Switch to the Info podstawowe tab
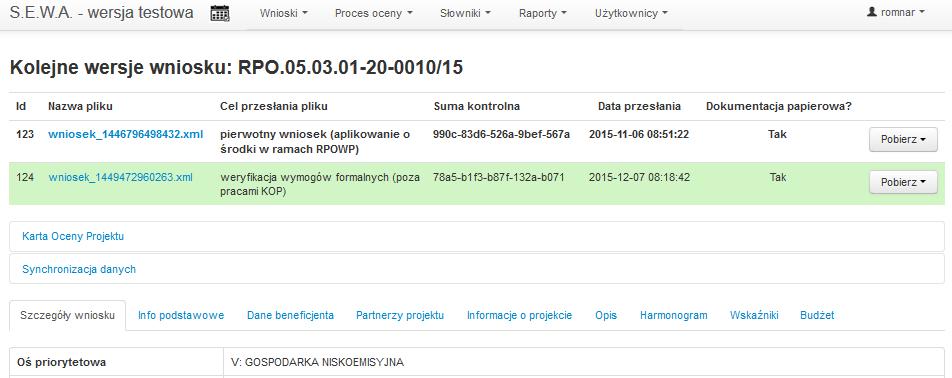This screenshot has width=952, height=378. click(x=181, y=315)
